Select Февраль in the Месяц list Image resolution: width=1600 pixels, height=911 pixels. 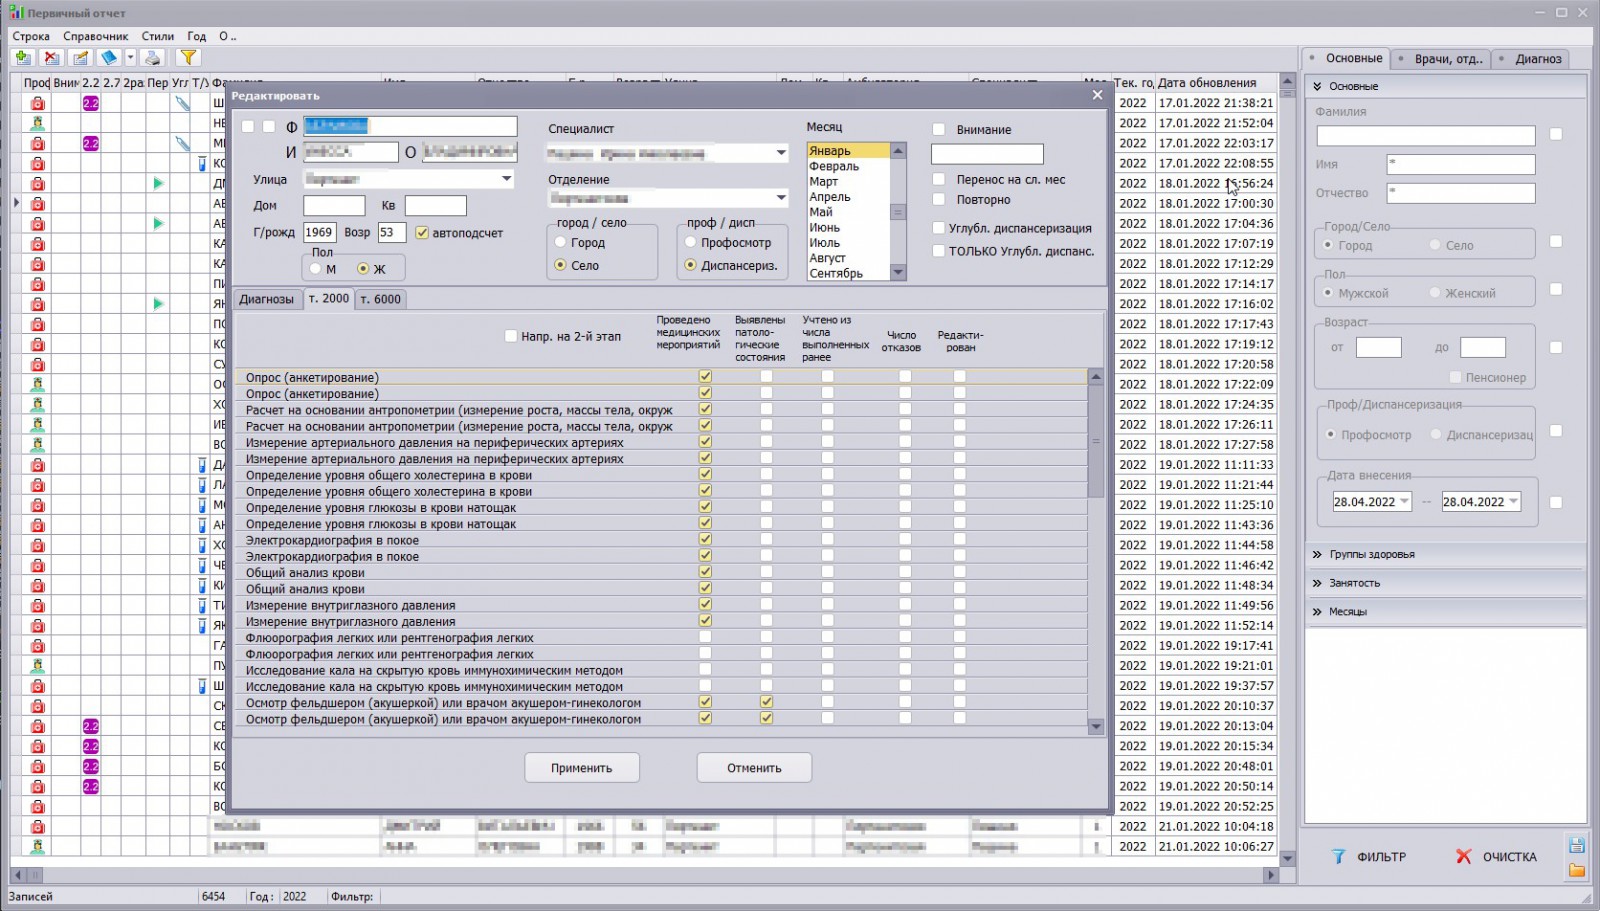coord(834,166)
